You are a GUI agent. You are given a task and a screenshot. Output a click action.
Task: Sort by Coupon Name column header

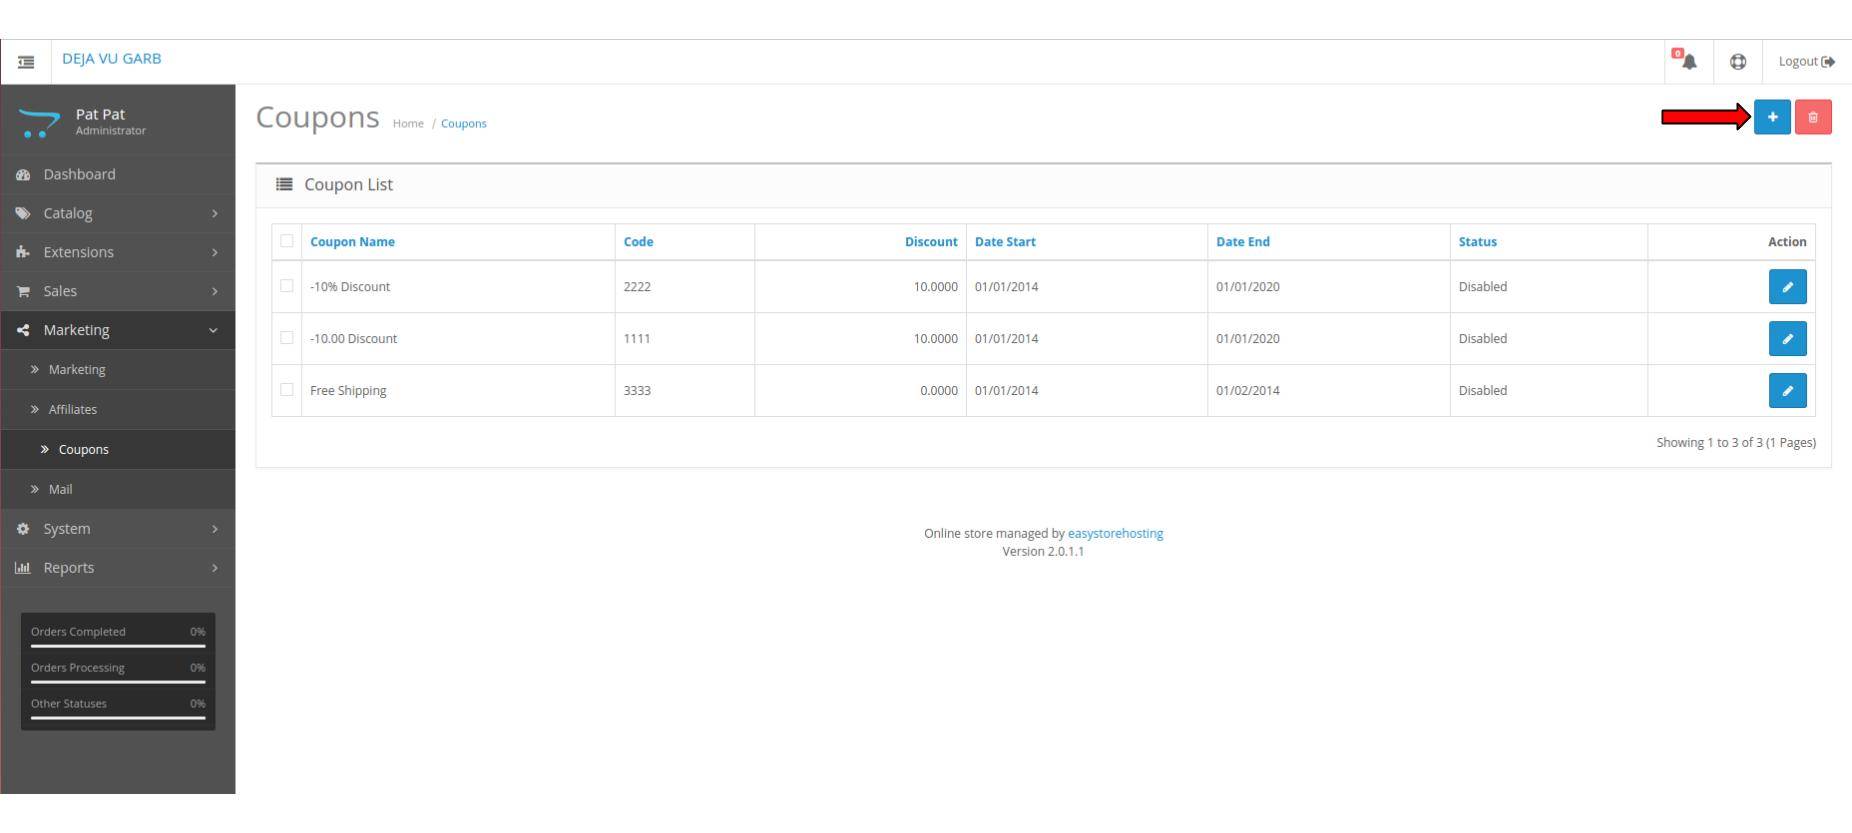352,242
